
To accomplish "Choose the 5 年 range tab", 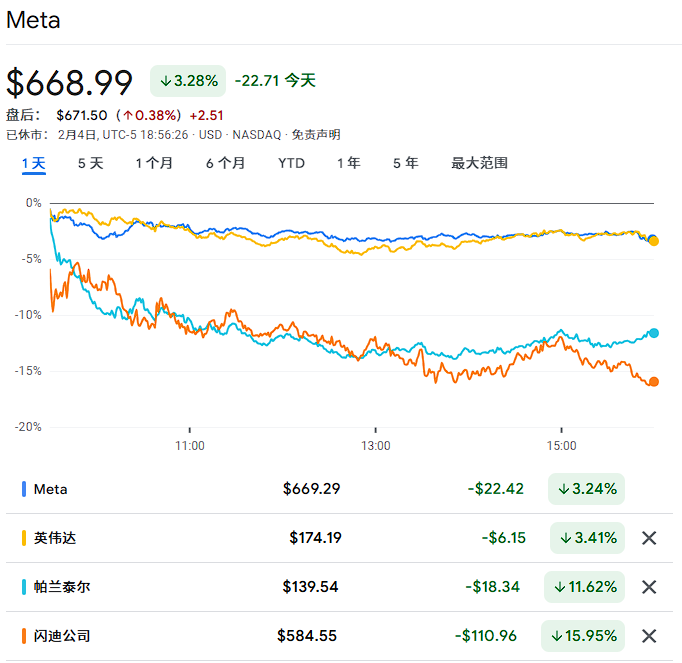I will [405, 163].
